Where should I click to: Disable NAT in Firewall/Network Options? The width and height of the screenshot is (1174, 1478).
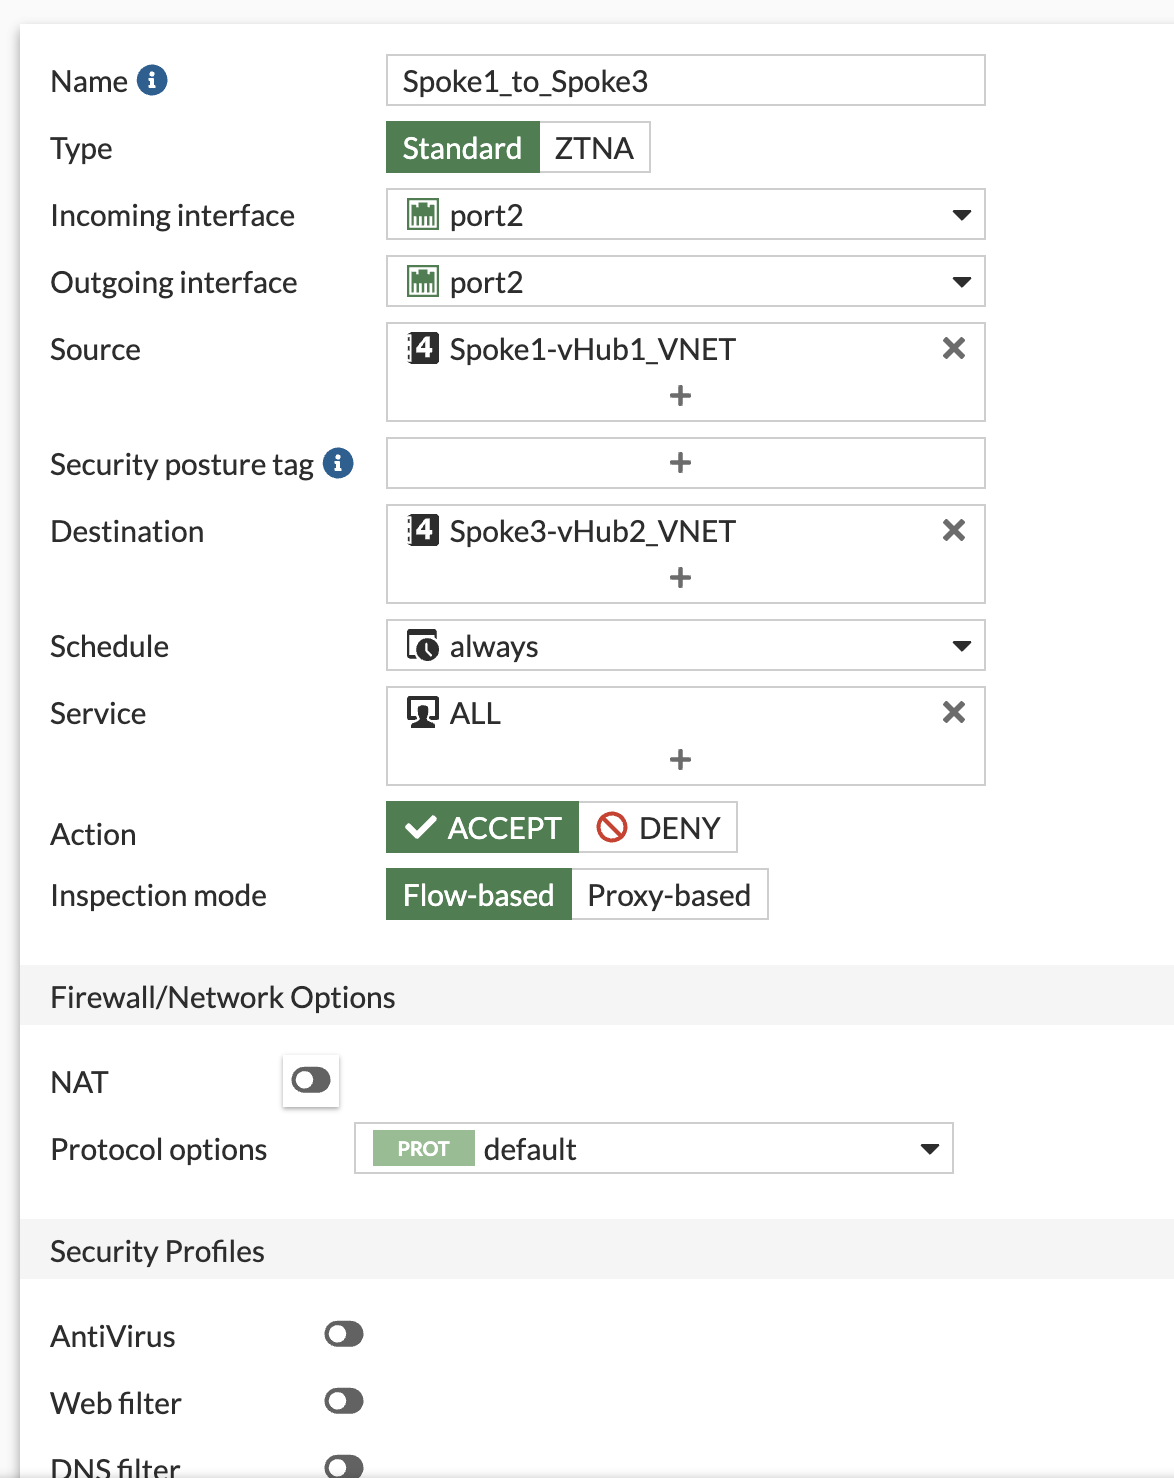pos(310,1080)
